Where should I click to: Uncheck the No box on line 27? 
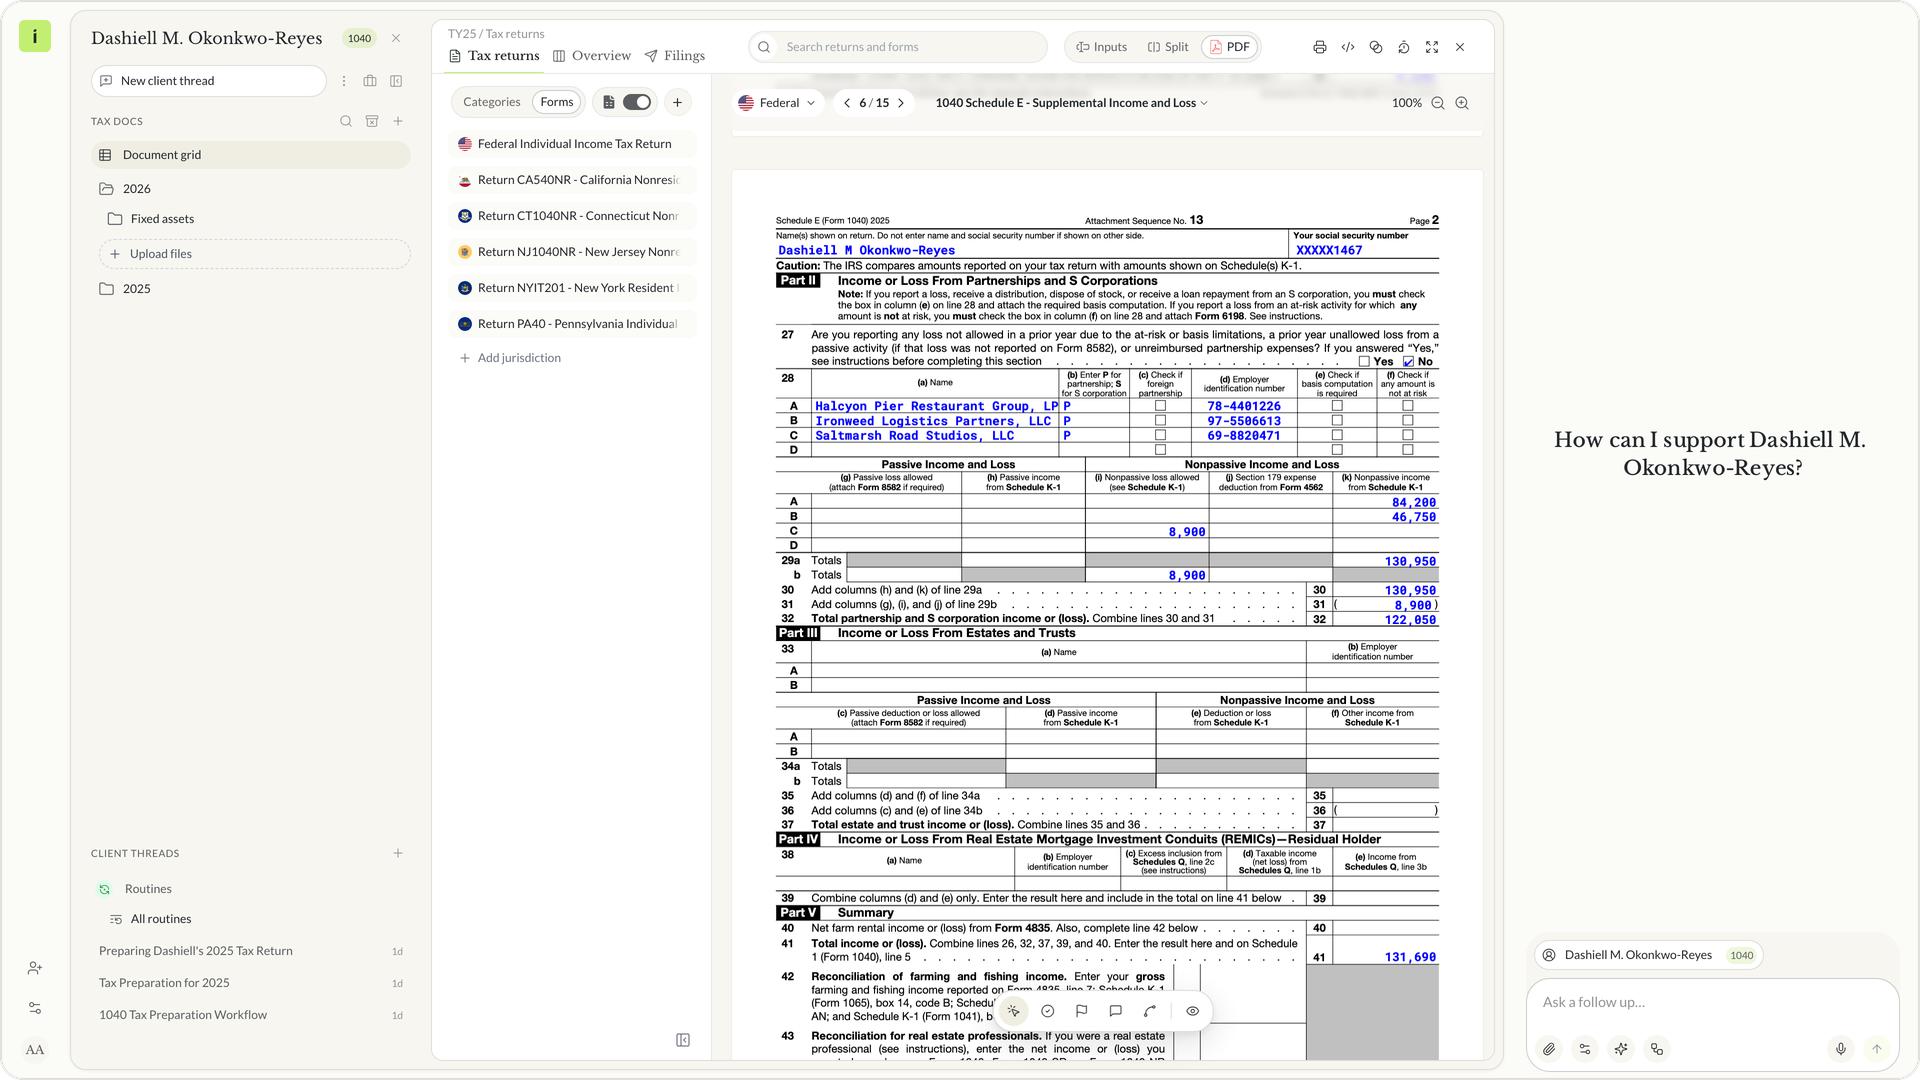(x=1409, y=362)
